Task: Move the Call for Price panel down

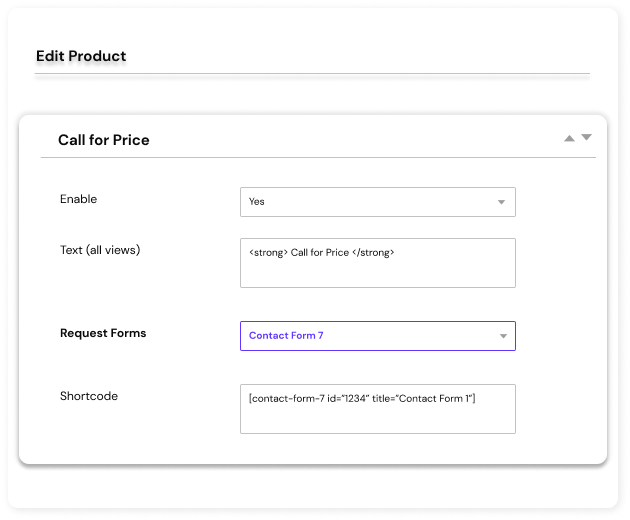Action: coord(586,137)
